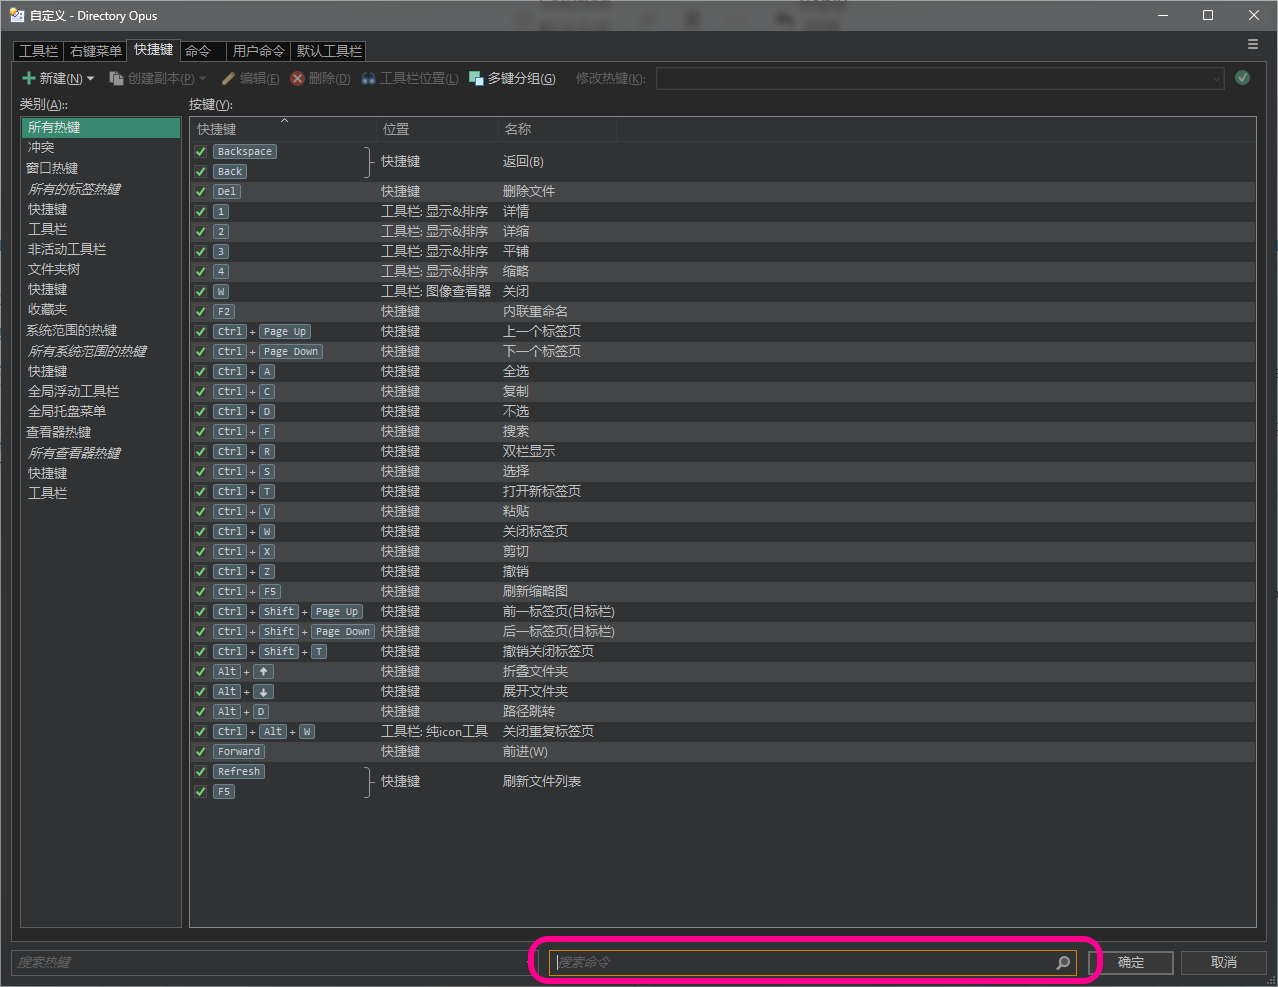Pick the 全局浮动工具栏 category
Image resolution: width=1278 pixels, height=987 pixels.
pyautogui.click(x=73, y=391)
